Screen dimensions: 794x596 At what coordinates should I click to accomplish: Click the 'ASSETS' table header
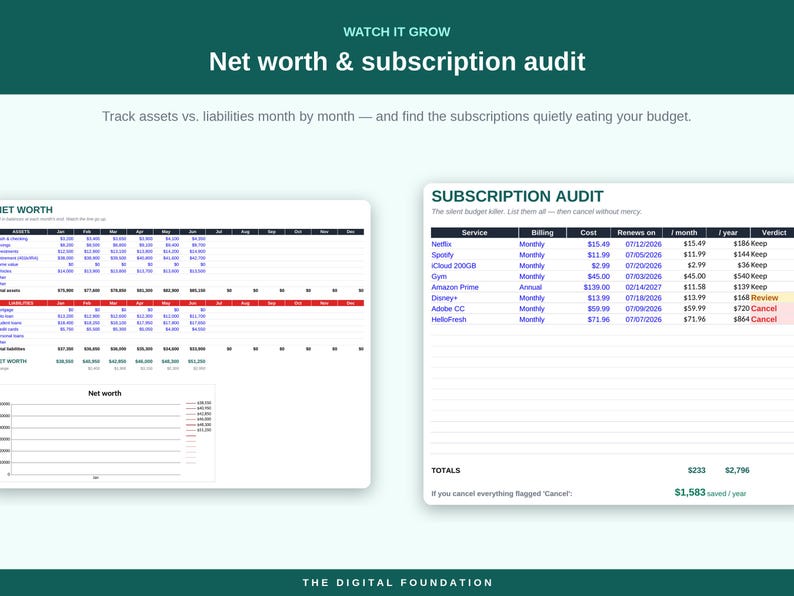tap(21, 232)
